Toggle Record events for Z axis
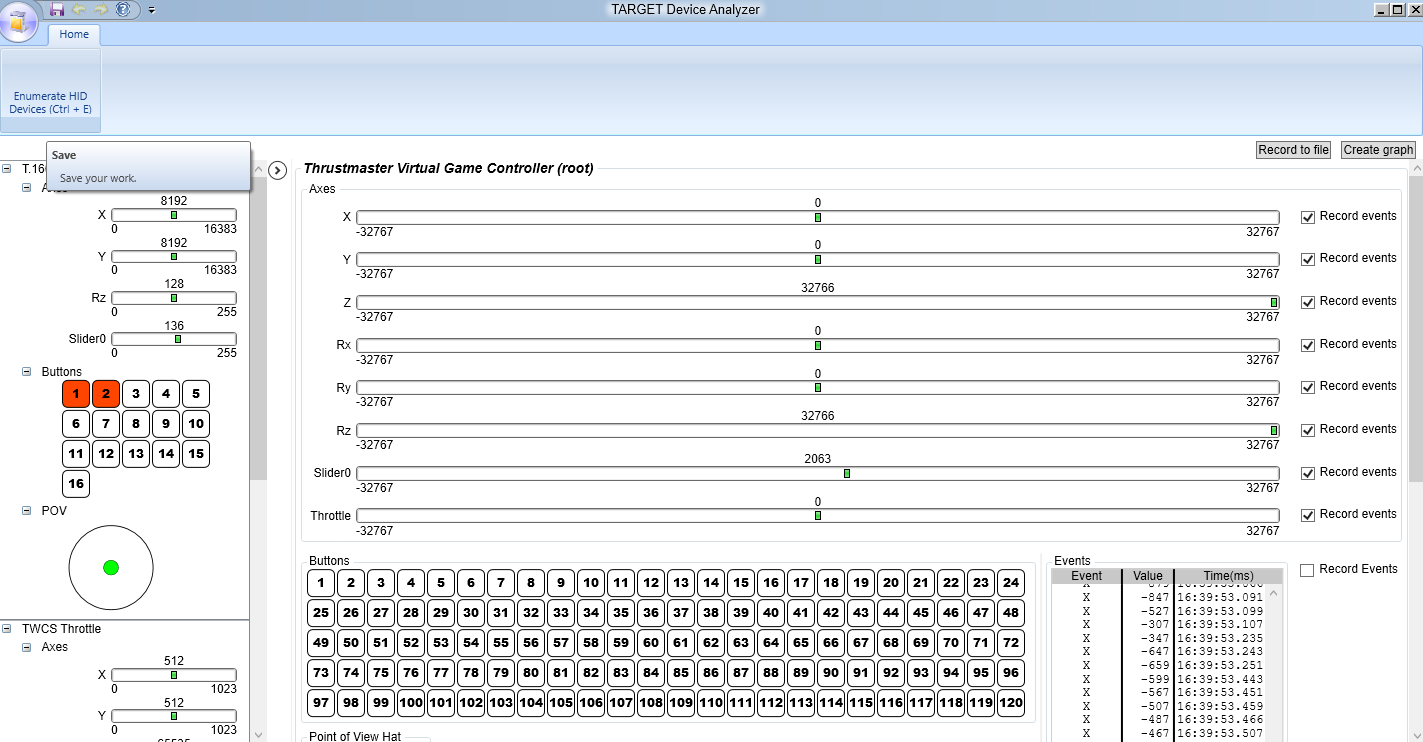1423x742 pixels. (x=1308, y=302)
